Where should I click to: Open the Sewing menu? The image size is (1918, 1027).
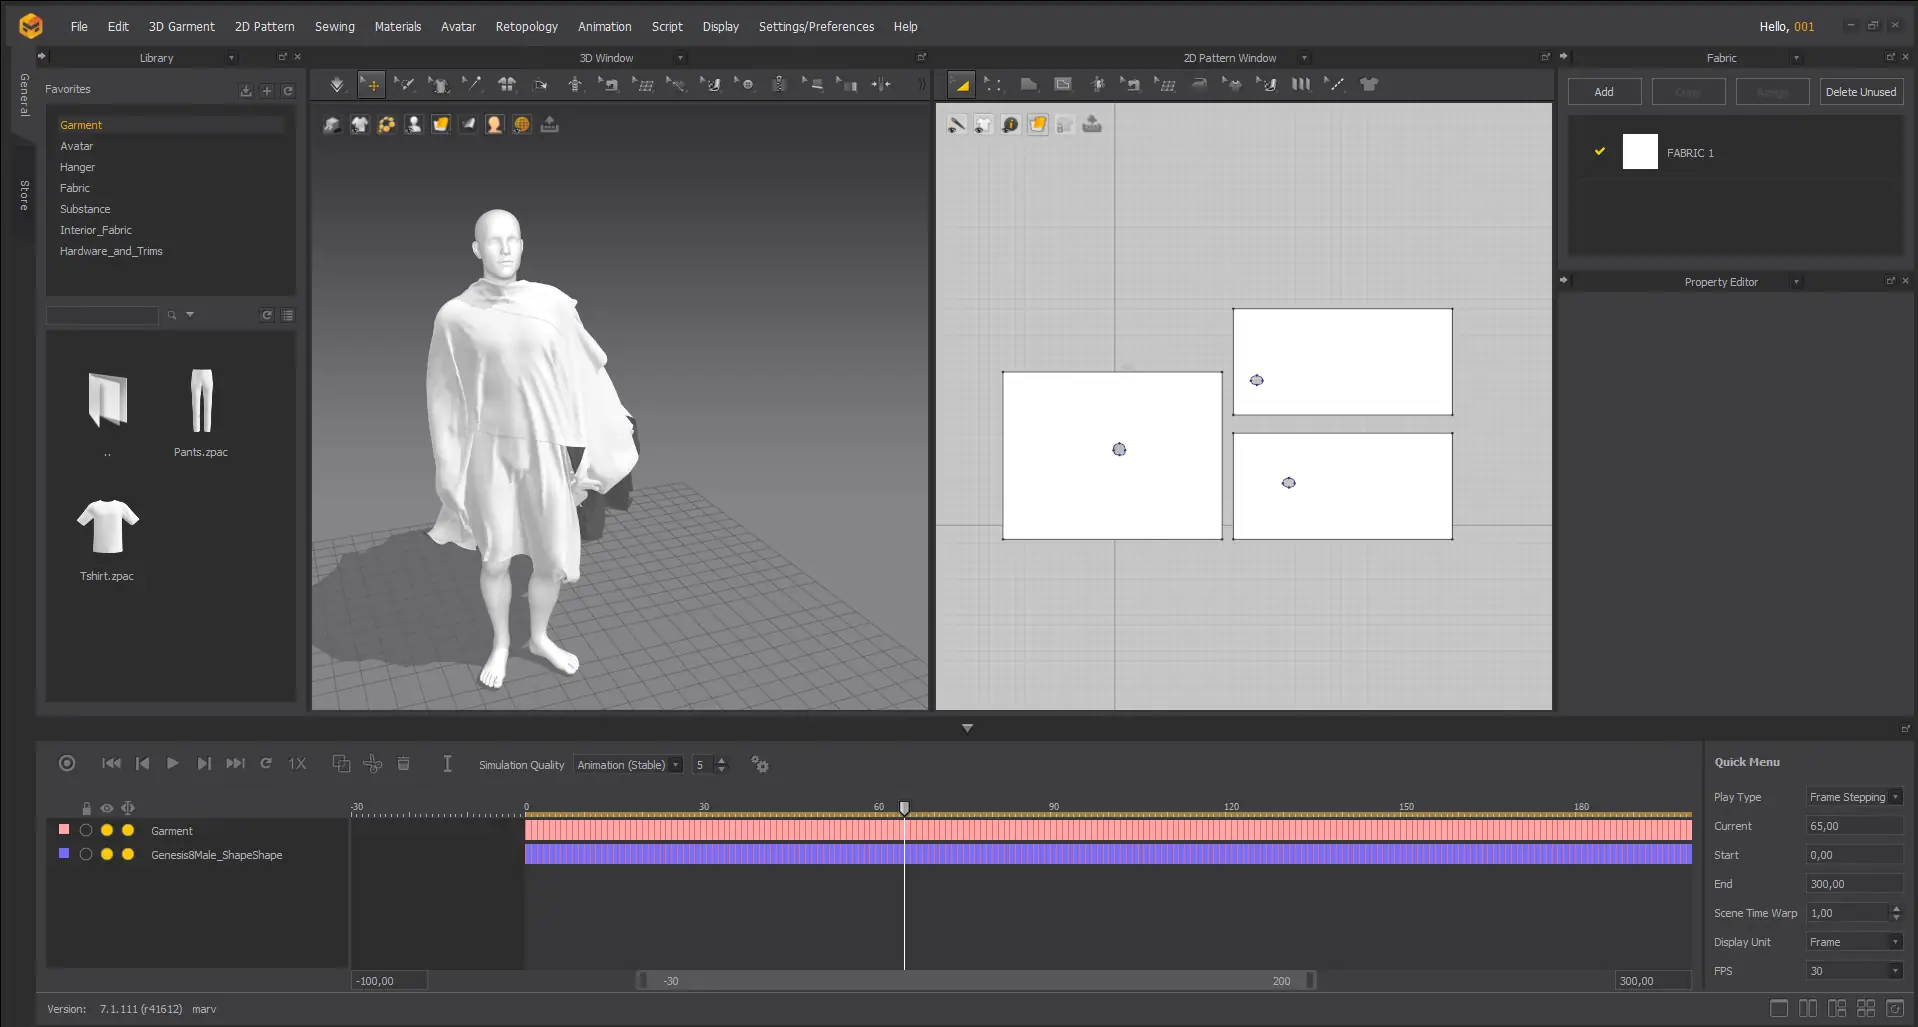click(x=334, y=27)
